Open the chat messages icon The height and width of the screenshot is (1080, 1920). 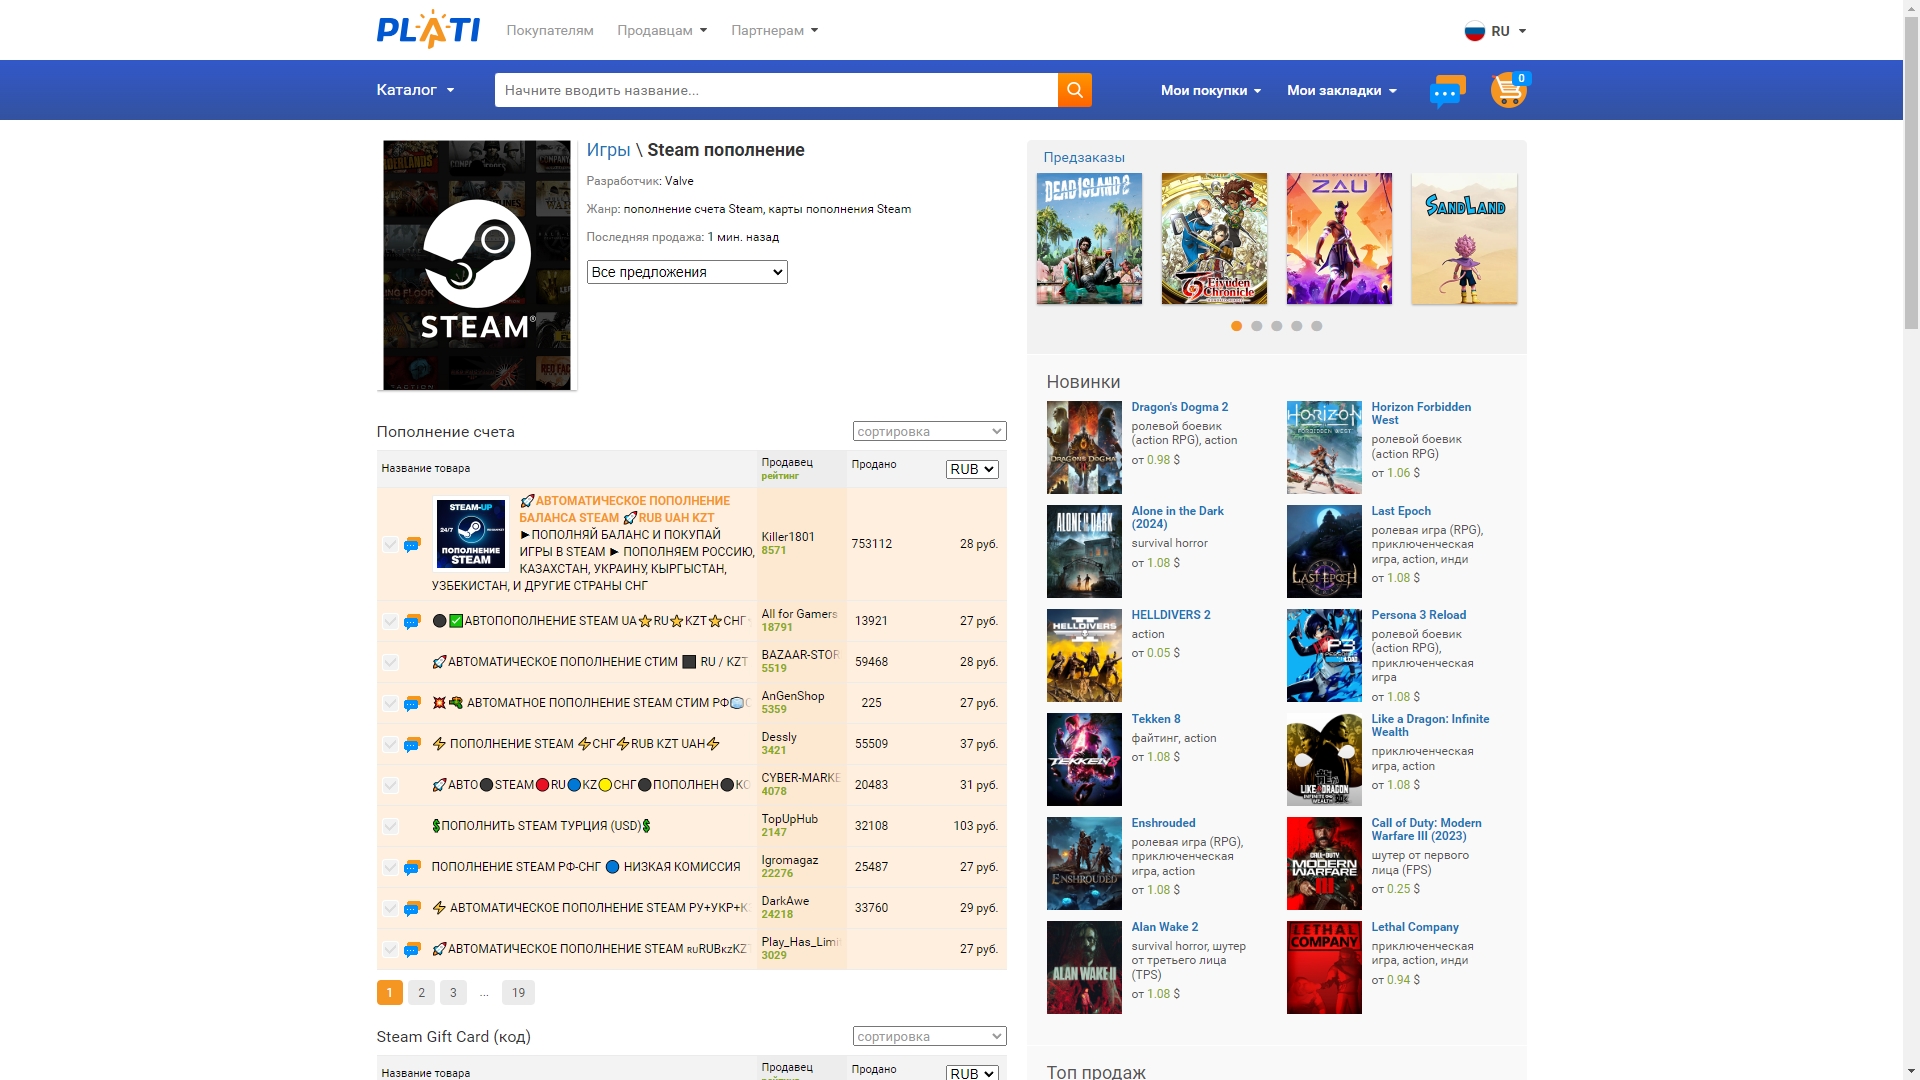[x=1447, y=91]
